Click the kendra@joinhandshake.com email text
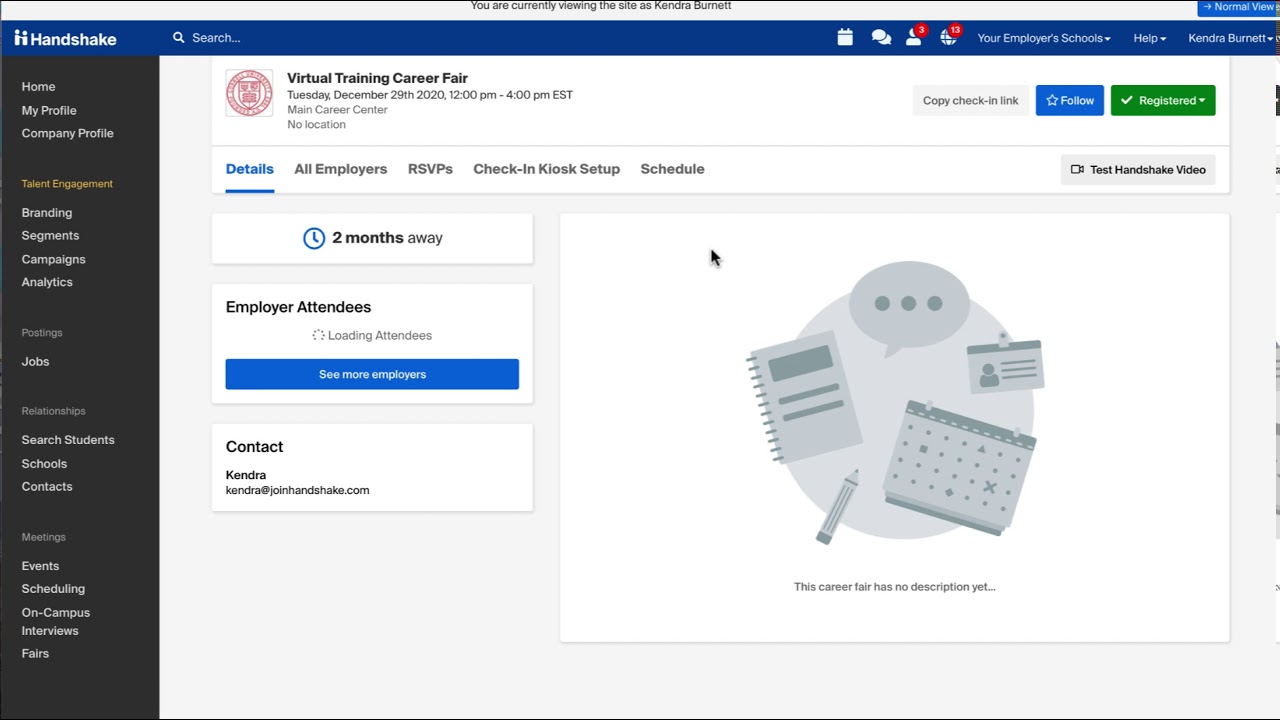The image size is (1280, 720). tap(297, 490)
